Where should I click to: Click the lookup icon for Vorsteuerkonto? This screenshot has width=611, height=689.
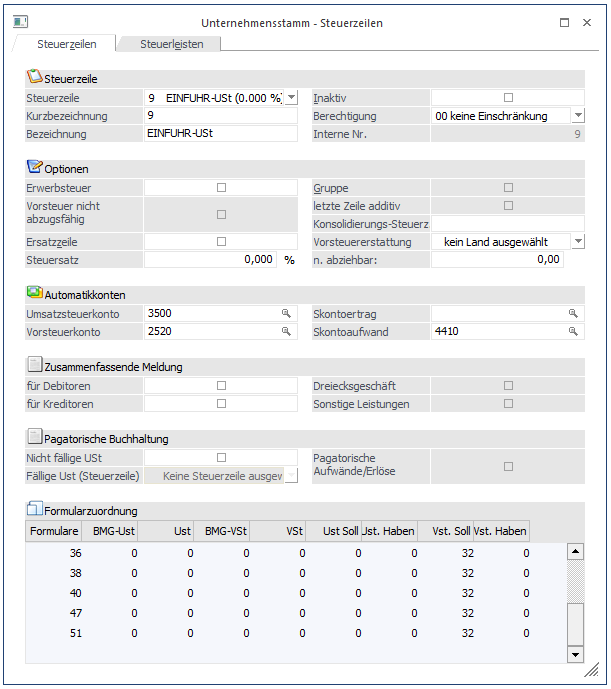click(287, 331)
